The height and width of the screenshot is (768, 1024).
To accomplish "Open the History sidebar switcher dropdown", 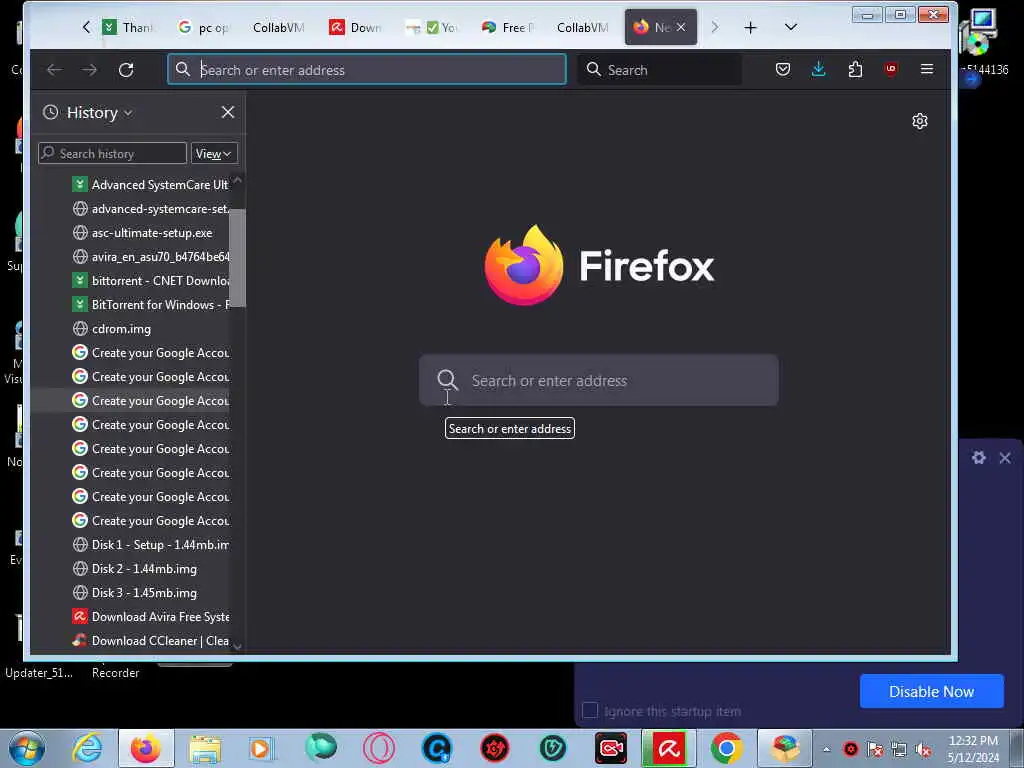I will pos(88,112).
